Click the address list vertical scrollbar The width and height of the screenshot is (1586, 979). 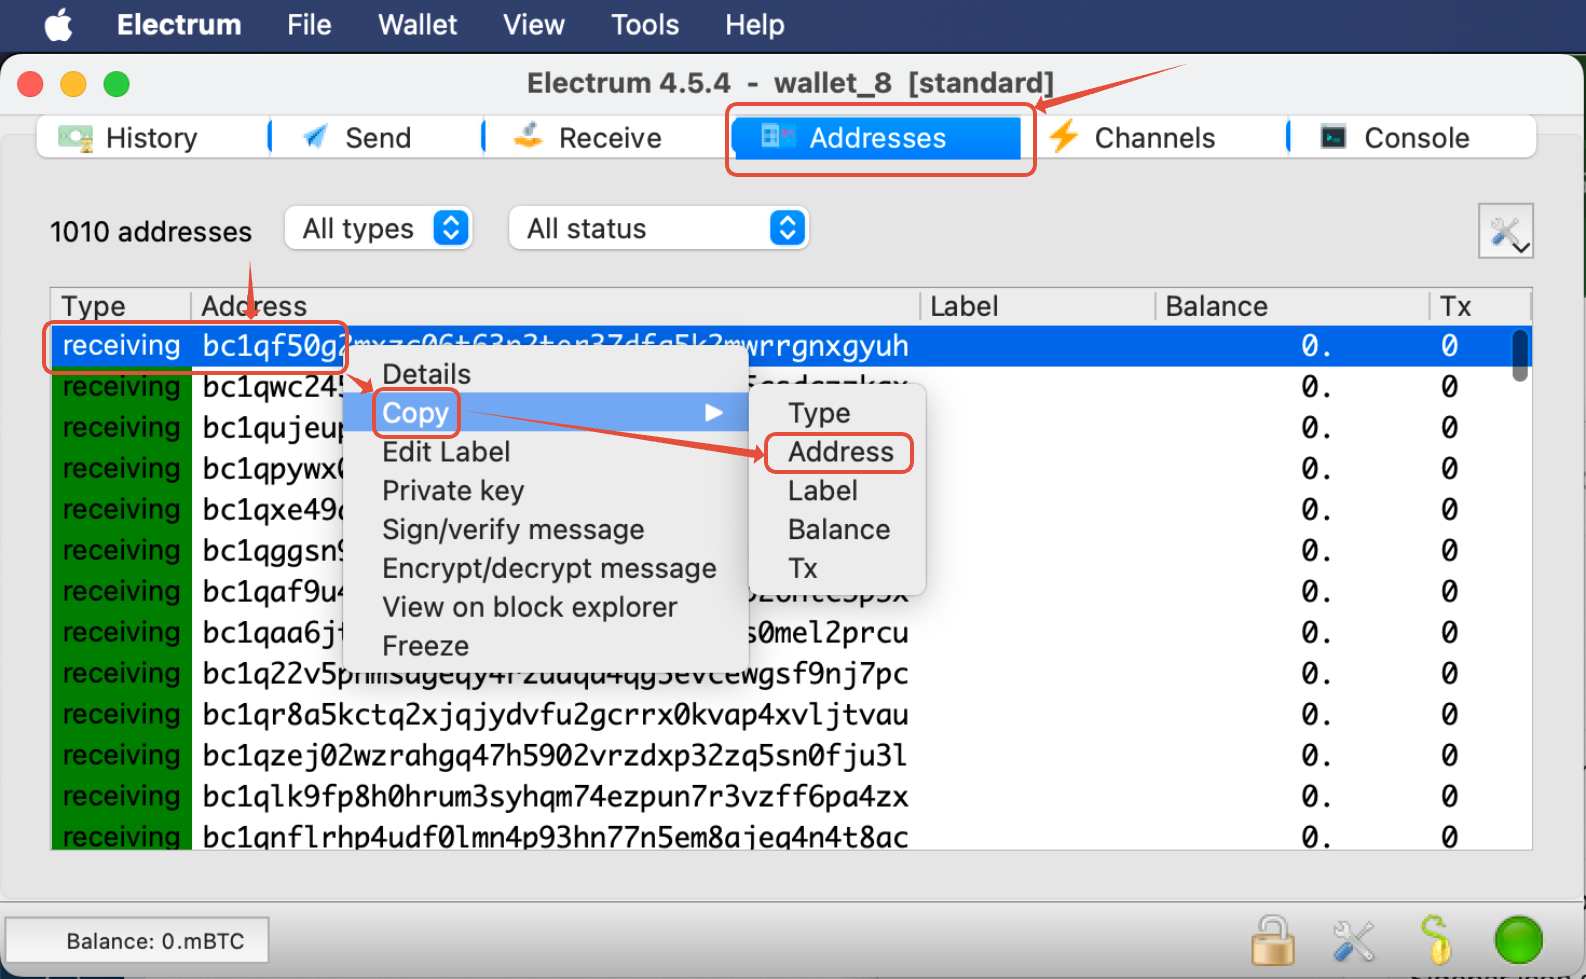(x=1520, y=356)
